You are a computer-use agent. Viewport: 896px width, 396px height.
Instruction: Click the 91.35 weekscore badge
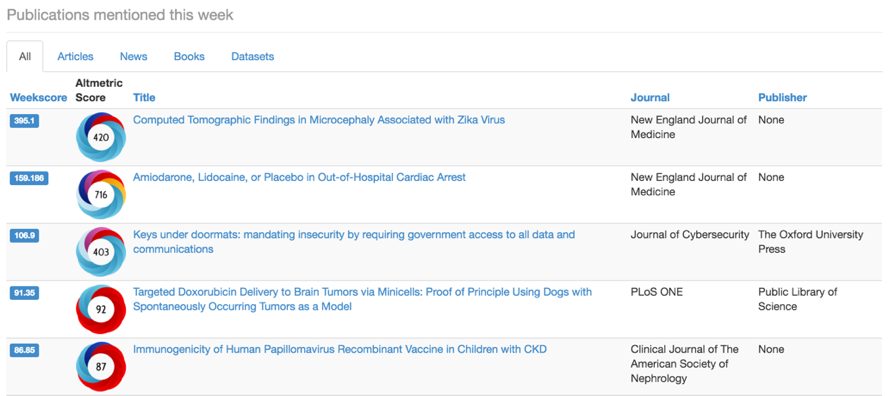click(25, 293)
